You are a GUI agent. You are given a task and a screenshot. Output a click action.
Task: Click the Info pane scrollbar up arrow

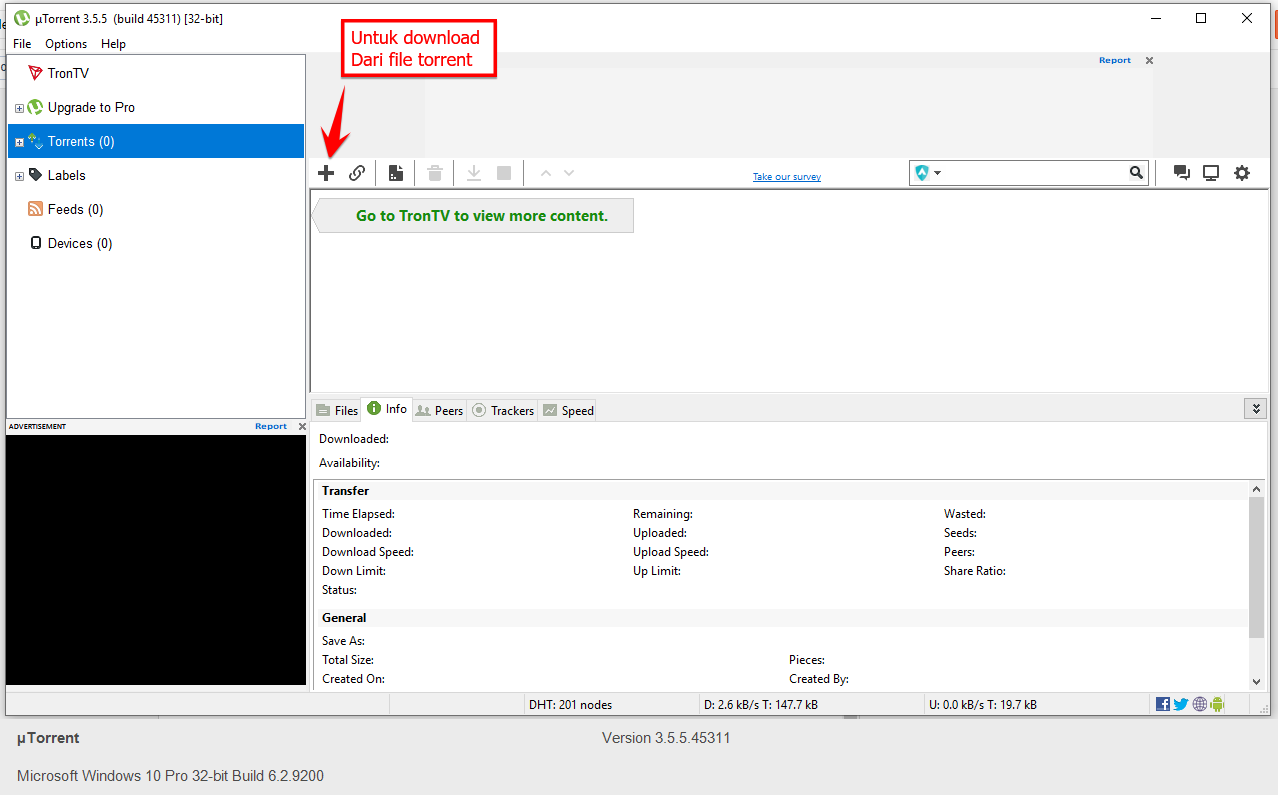1257,489
